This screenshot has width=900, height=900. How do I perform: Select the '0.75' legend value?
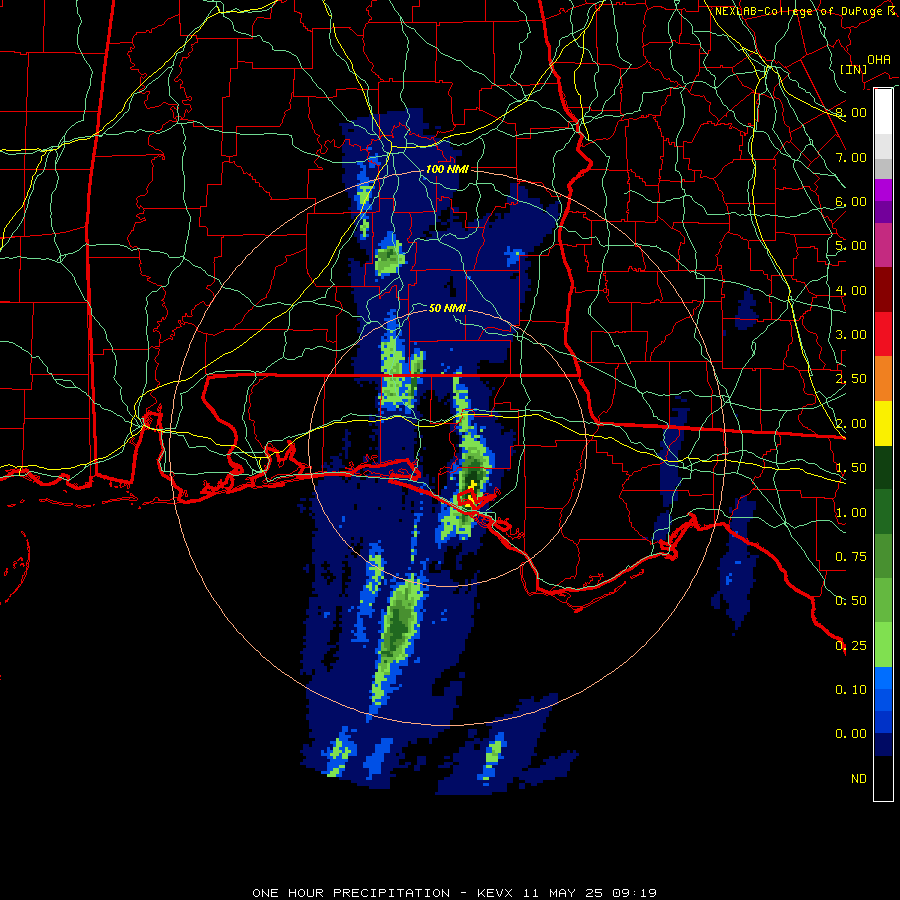(851, 557)
